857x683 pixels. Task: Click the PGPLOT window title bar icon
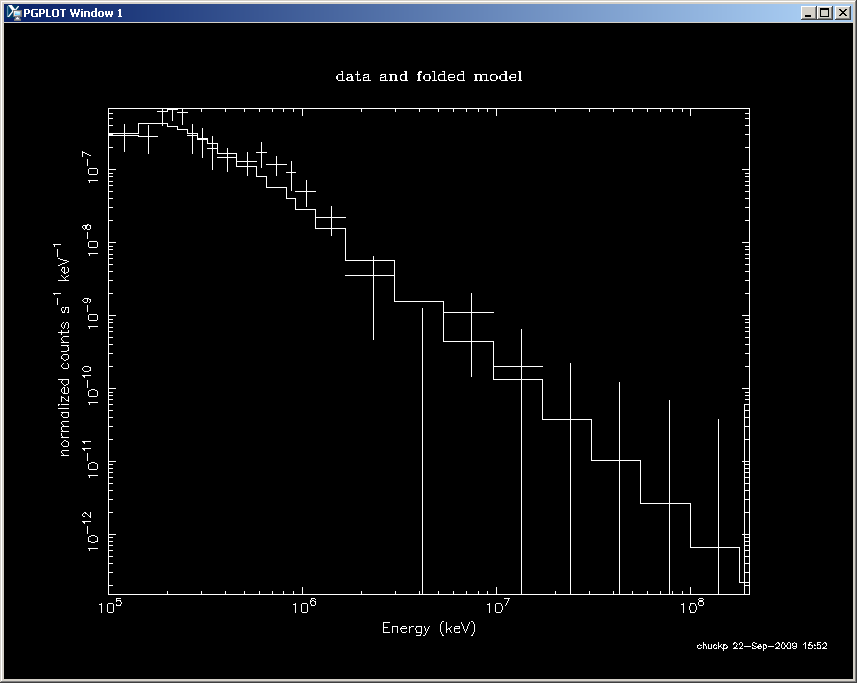[x=14, y=13]
